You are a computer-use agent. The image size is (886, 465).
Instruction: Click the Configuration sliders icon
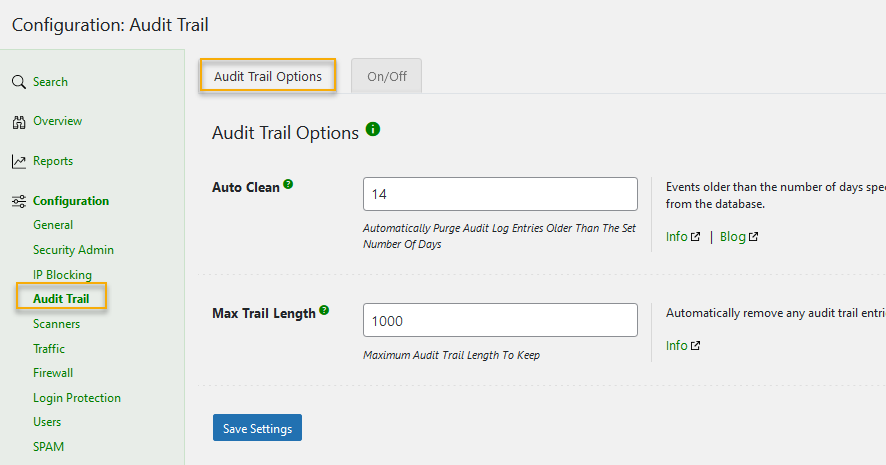tap(18, 201)
